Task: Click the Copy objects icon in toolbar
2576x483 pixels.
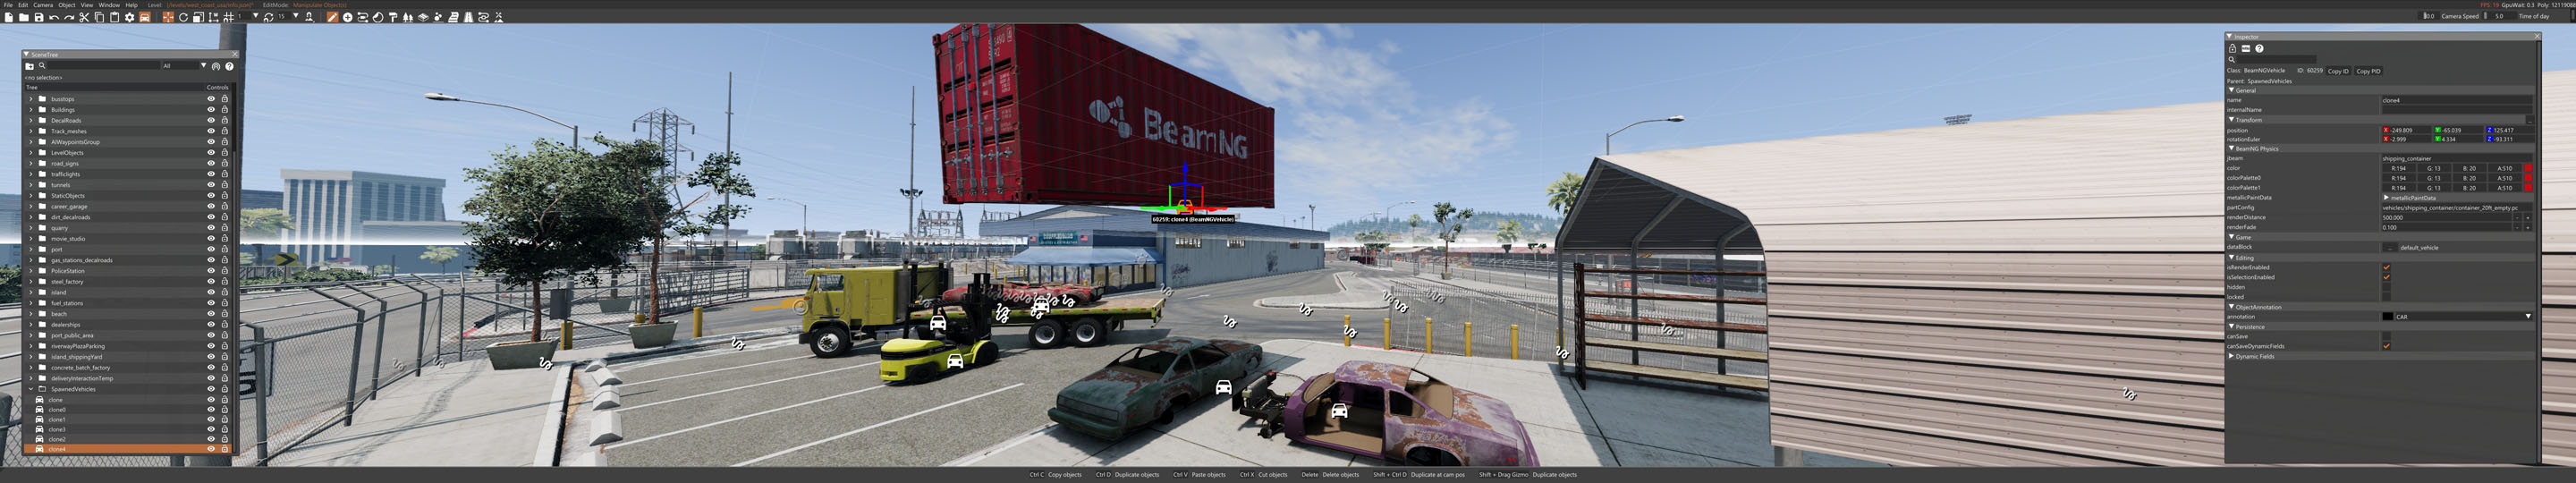Action: pos(99,17)
